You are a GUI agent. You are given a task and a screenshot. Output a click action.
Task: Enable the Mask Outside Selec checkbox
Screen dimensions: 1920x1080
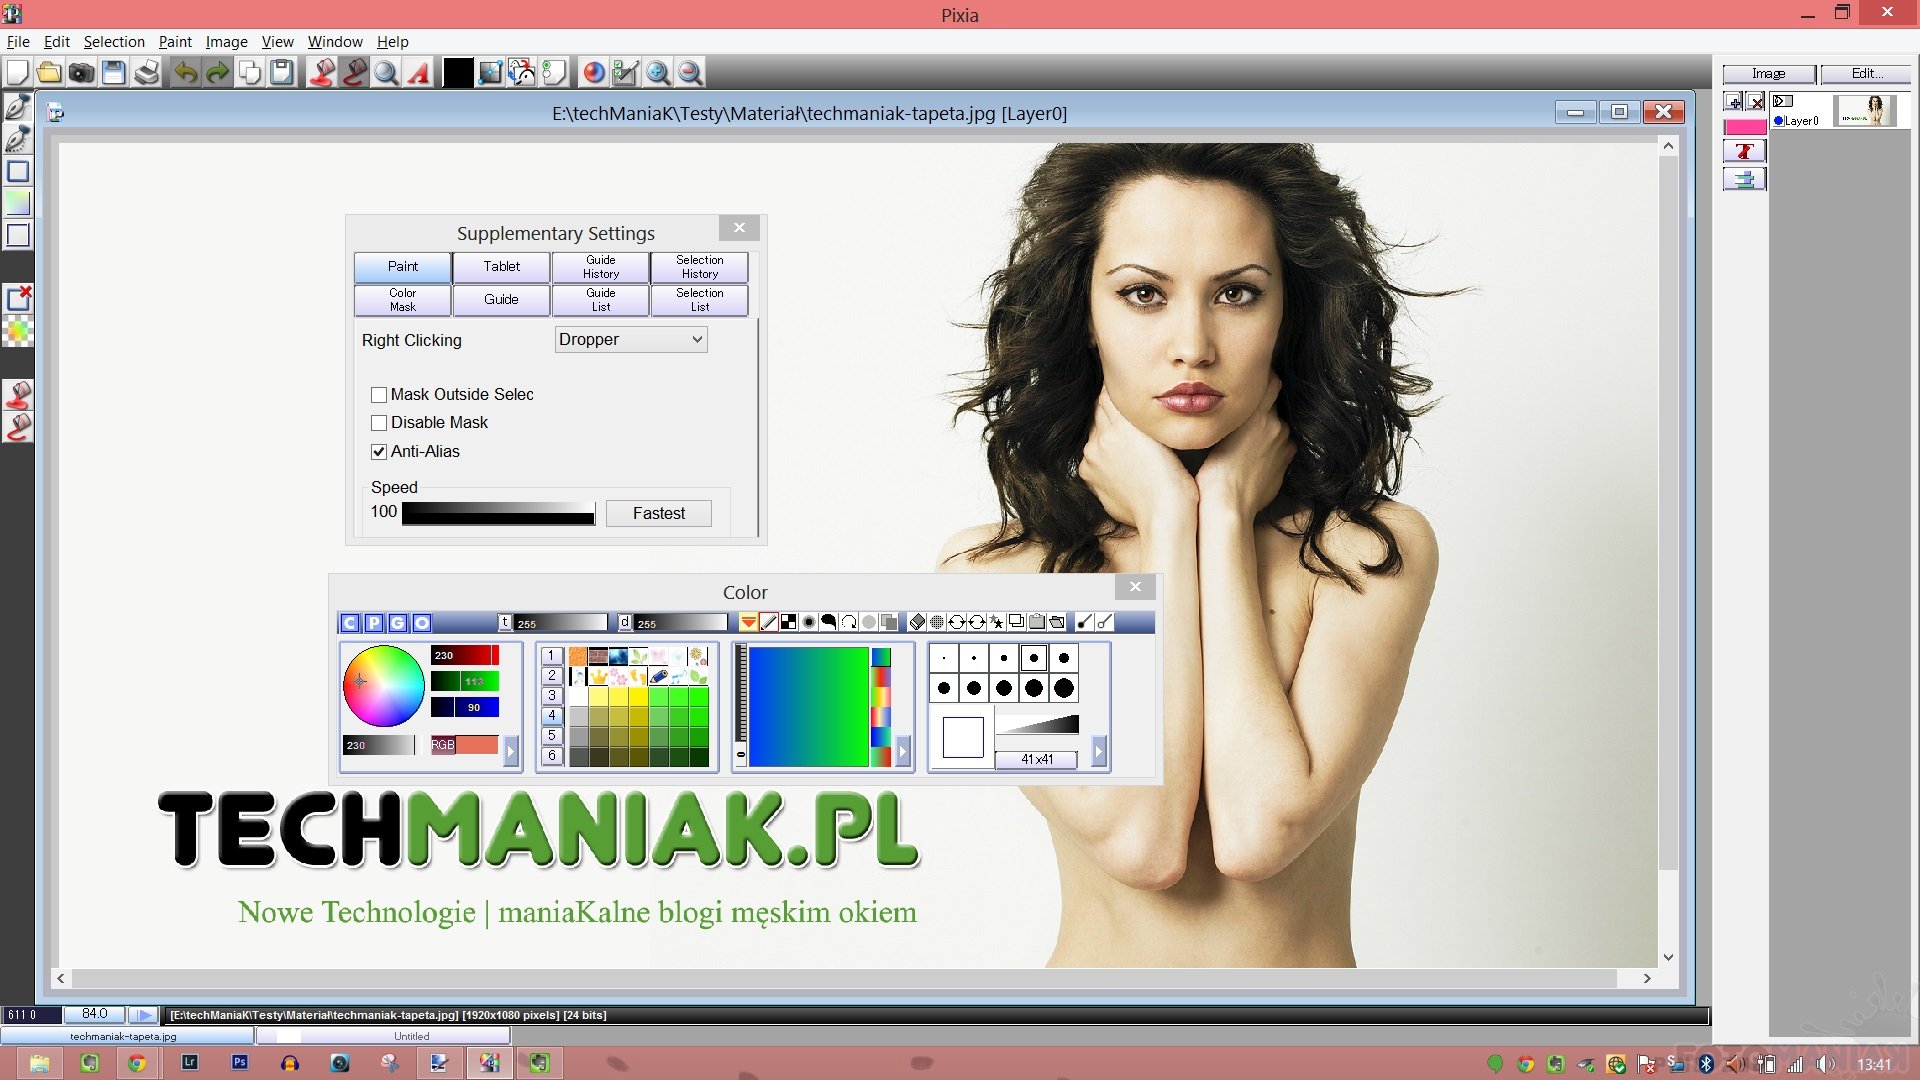click(x=379, y=395)
